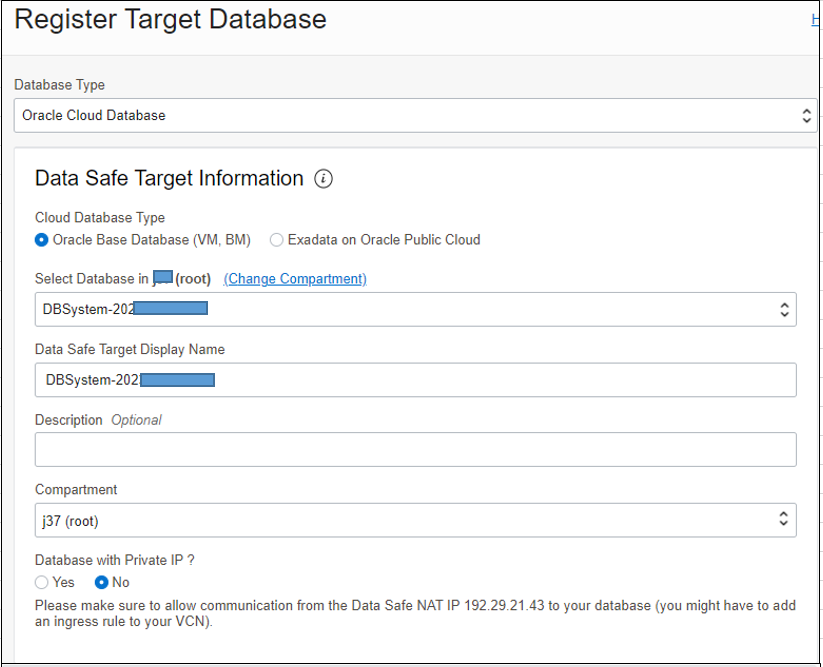Click the Database with Private IP question label
This screenshot has width=823, height=667.
[114, 560]
